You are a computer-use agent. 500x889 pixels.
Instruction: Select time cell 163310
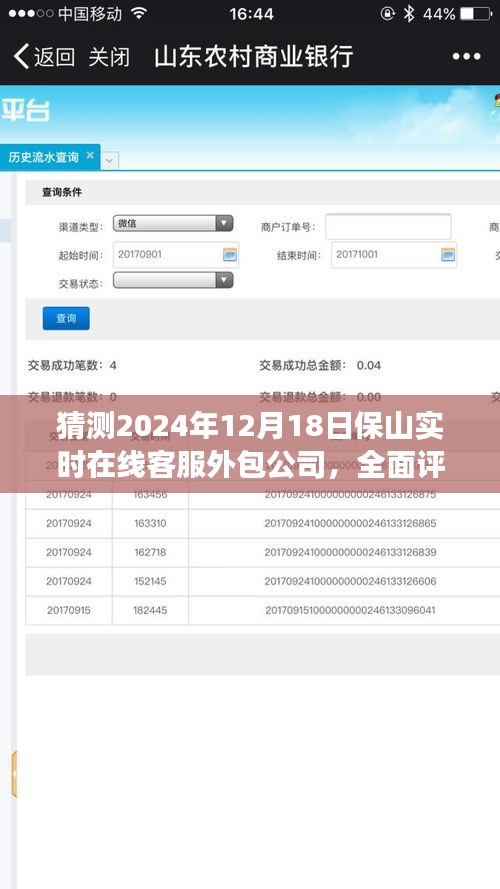point(150,523)
